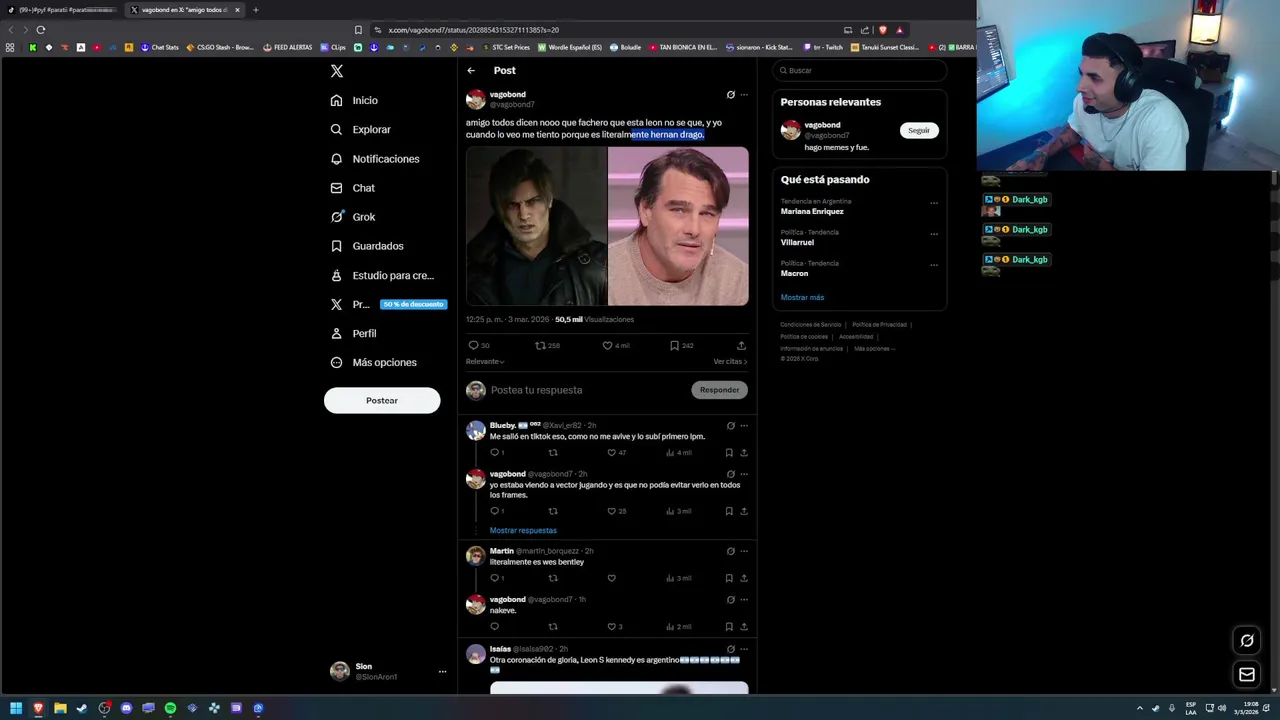Image resolution: width=1280 pixels, height=720 pixels.
Task: Open a new browser tab
Action: [x=255, y=10]
